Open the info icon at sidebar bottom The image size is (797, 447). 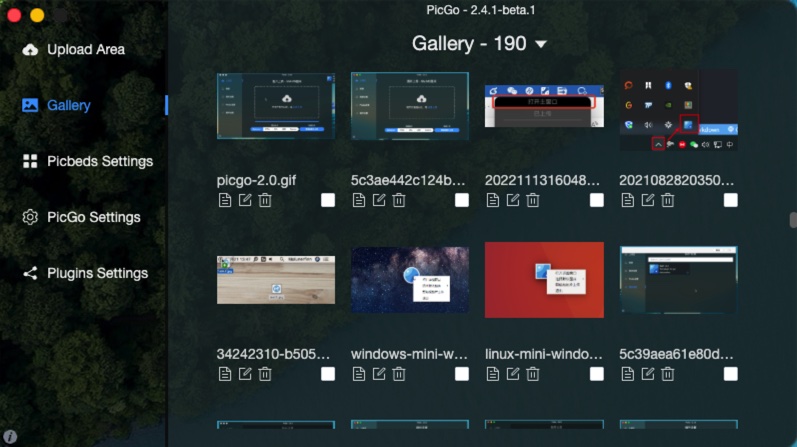[10, 436]
